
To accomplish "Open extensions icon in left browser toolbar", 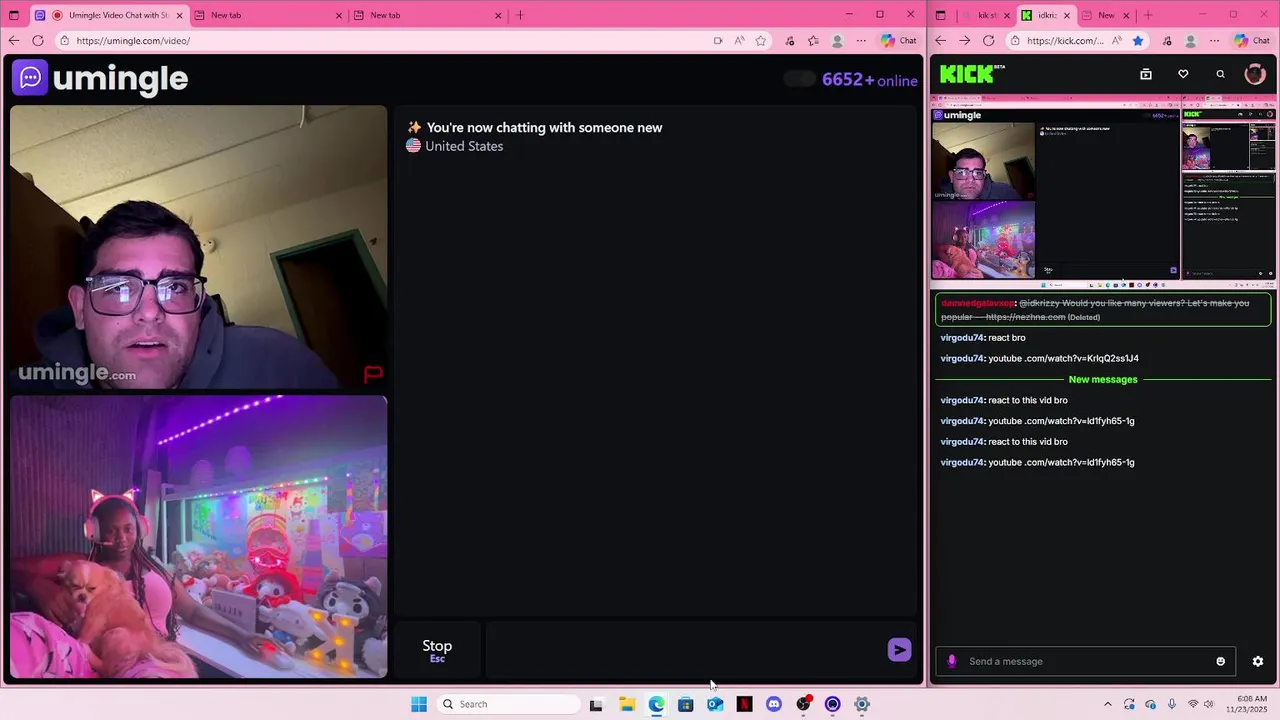I will [790, 40].
